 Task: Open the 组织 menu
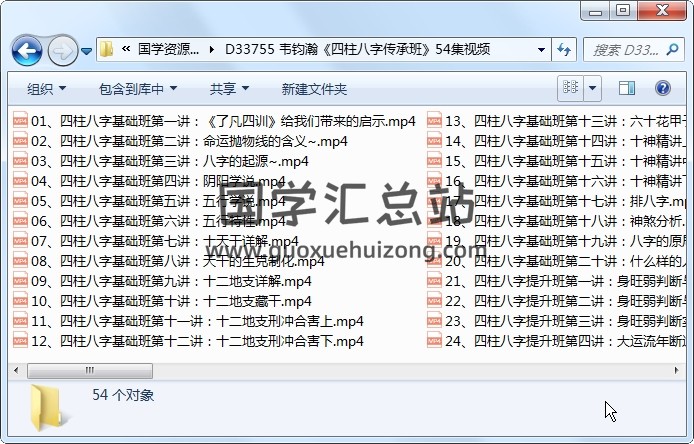click(46, 89)
